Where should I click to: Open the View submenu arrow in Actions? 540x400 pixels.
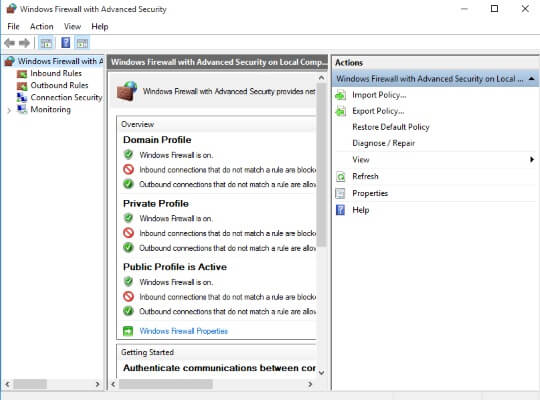tap(532, 160)
